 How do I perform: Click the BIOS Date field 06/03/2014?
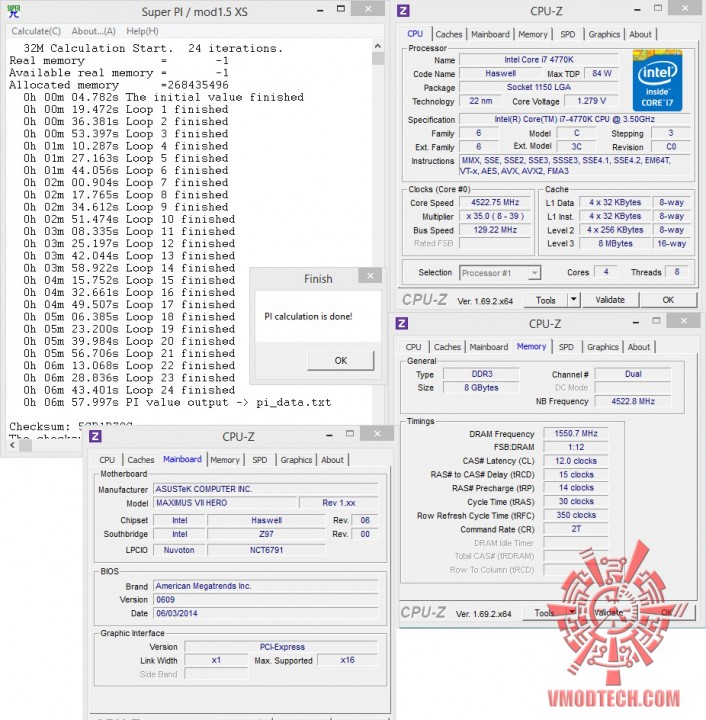[265, 613]
